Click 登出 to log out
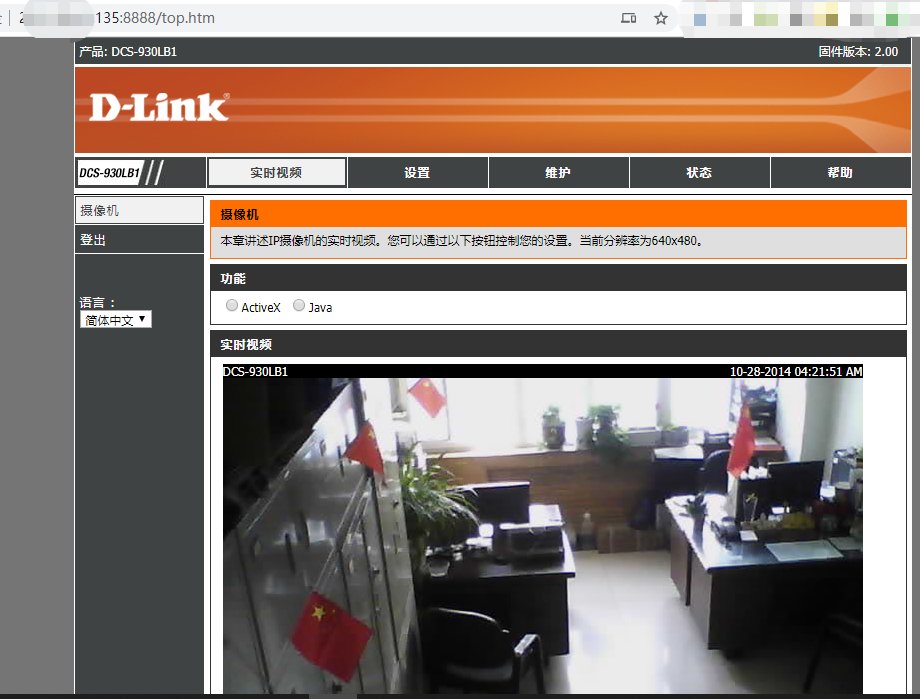 (x=139, y=240)
